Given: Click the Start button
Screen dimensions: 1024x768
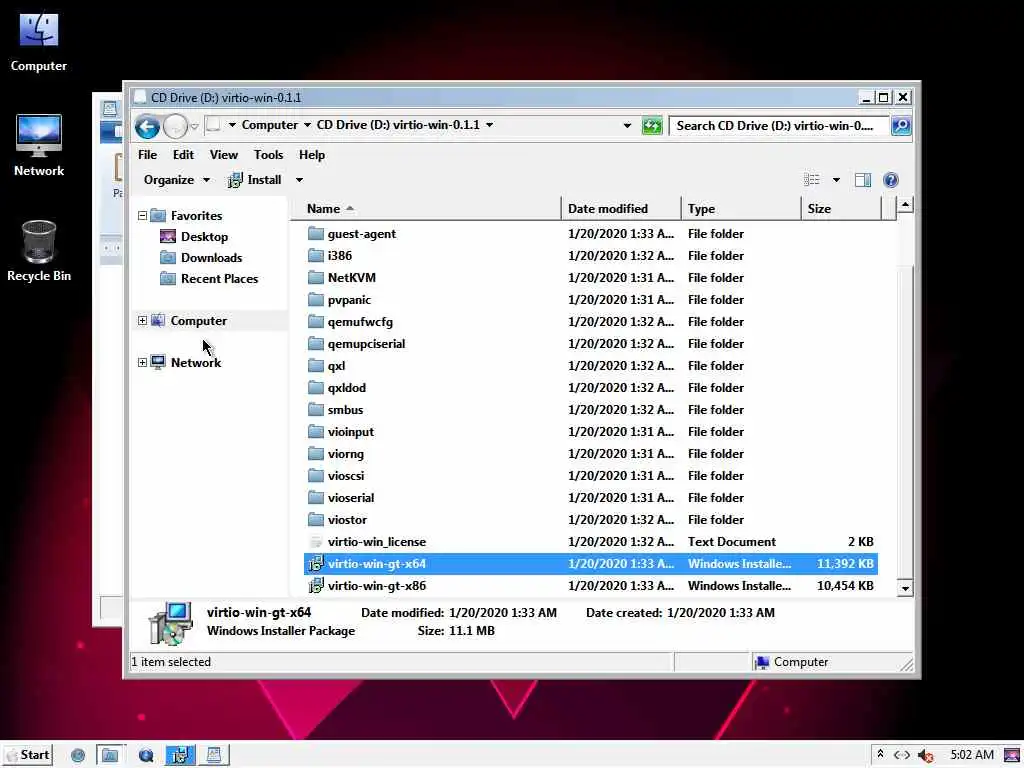Looking at the screenshot, I should point(27,755).
